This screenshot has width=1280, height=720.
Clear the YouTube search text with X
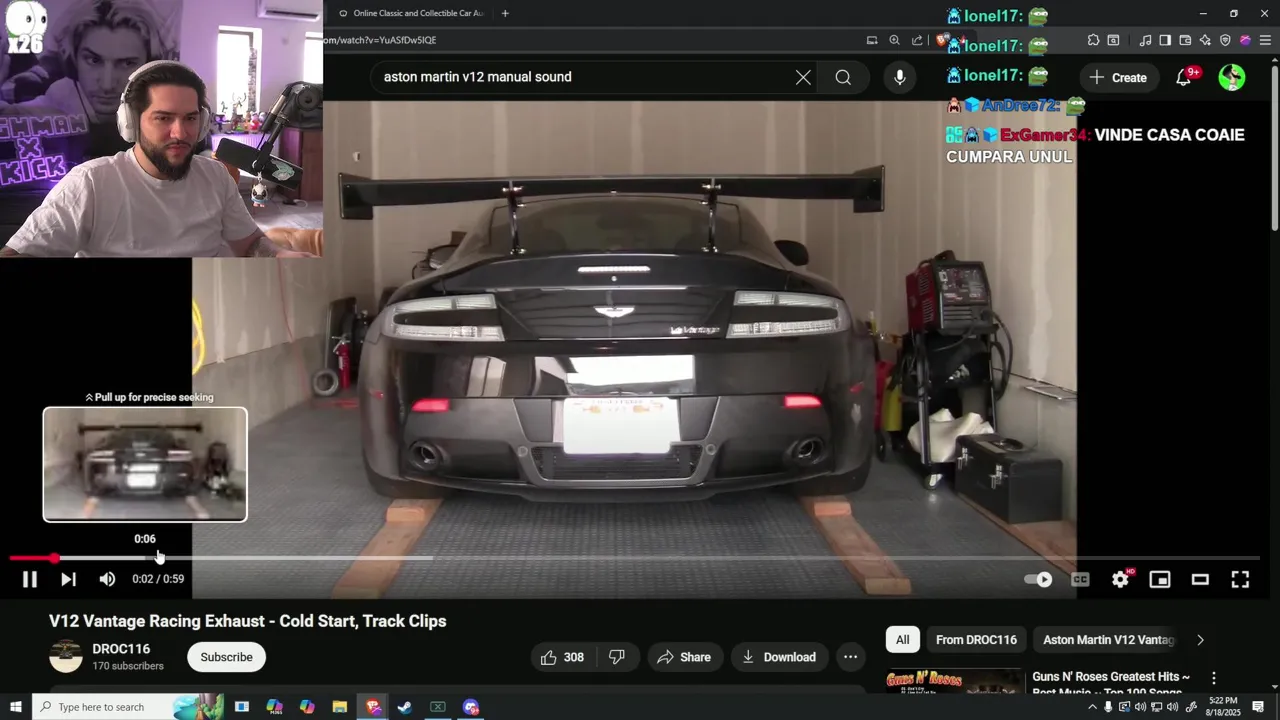[803, 77]
